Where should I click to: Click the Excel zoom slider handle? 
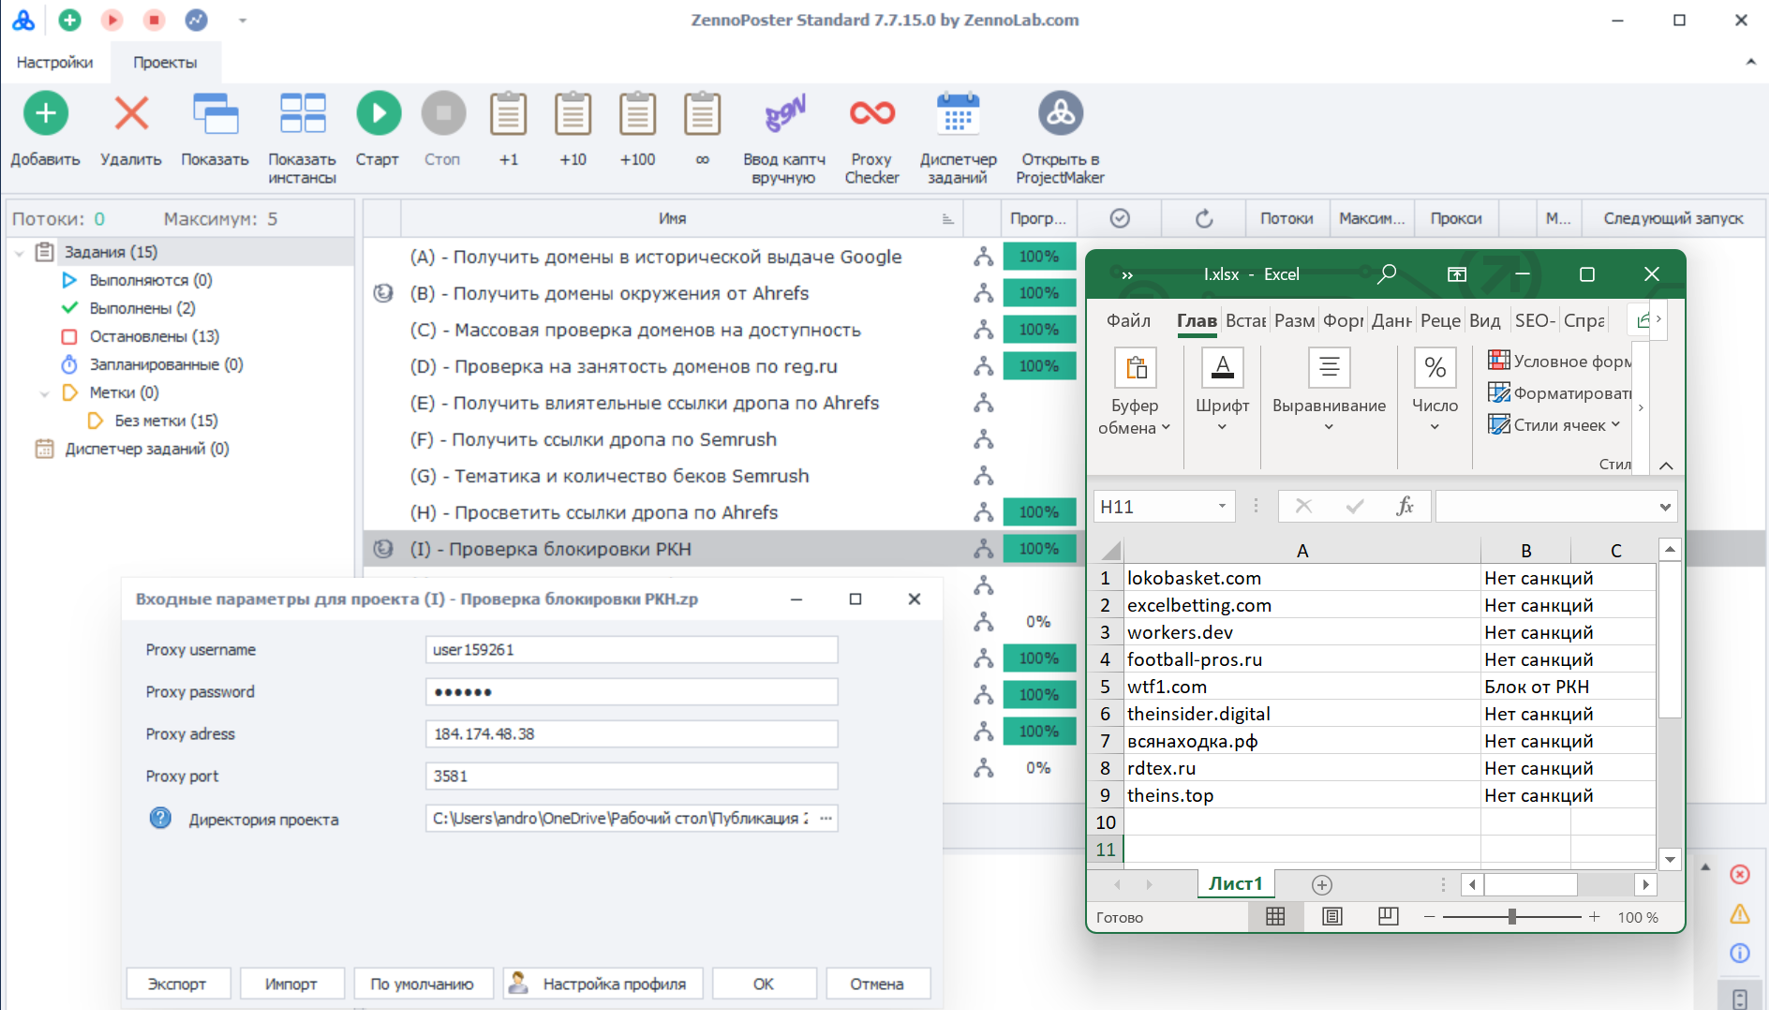(1512, 917)
